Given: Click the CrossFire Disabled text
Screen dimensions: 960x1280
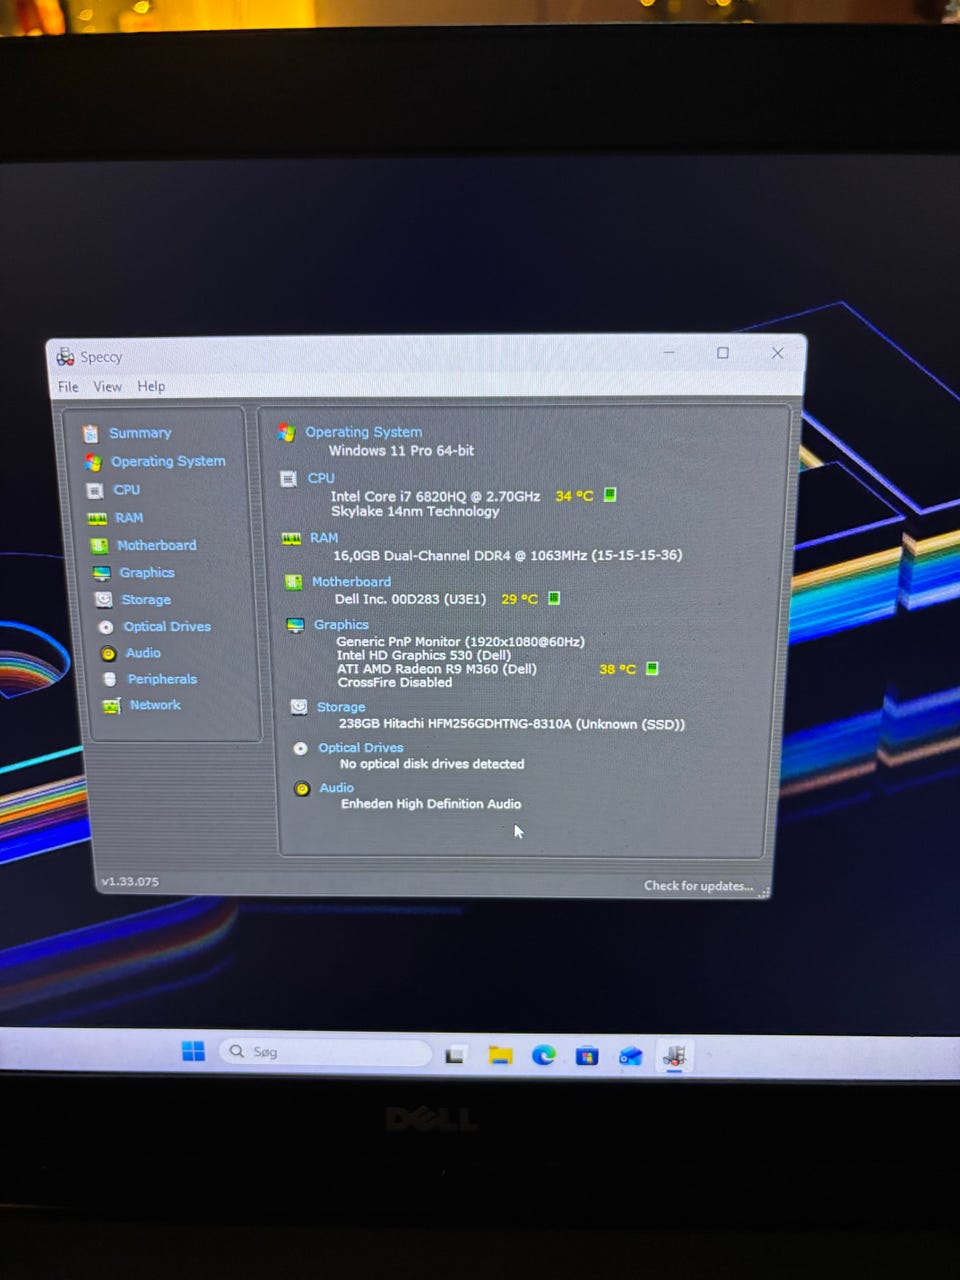Looking at the screenshot, I should click(395, 683).
